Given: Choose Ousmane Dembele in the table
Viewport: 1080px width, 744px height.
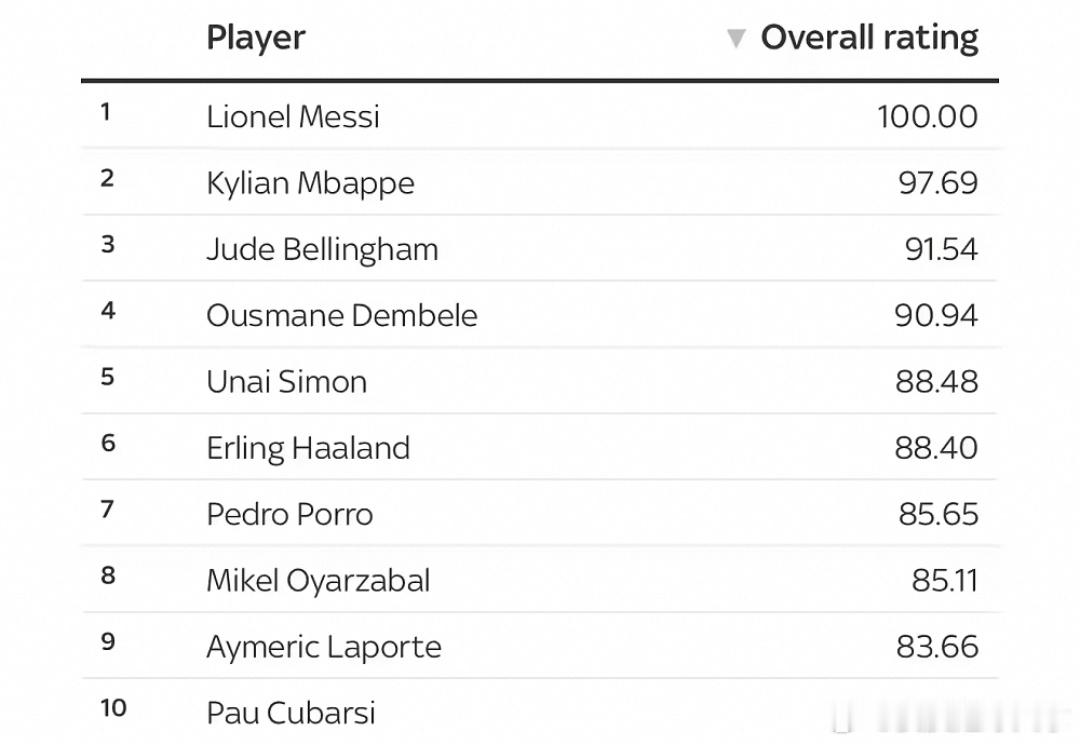Looking at the screenshot, I should [x=342, y=316].
